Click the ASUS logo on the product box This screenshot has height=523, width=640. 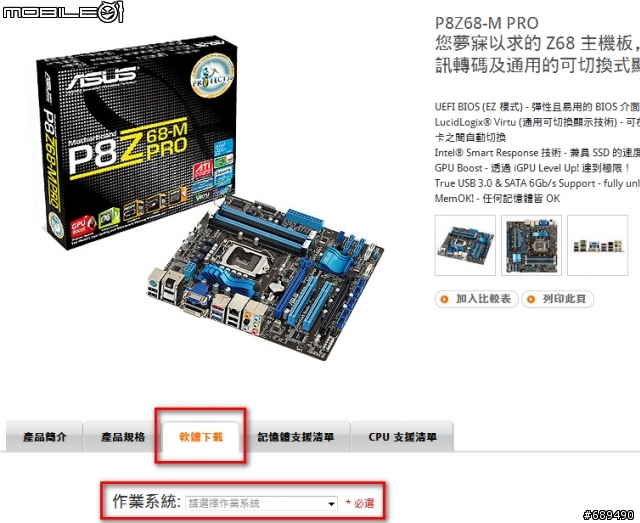tap(100, 78)
